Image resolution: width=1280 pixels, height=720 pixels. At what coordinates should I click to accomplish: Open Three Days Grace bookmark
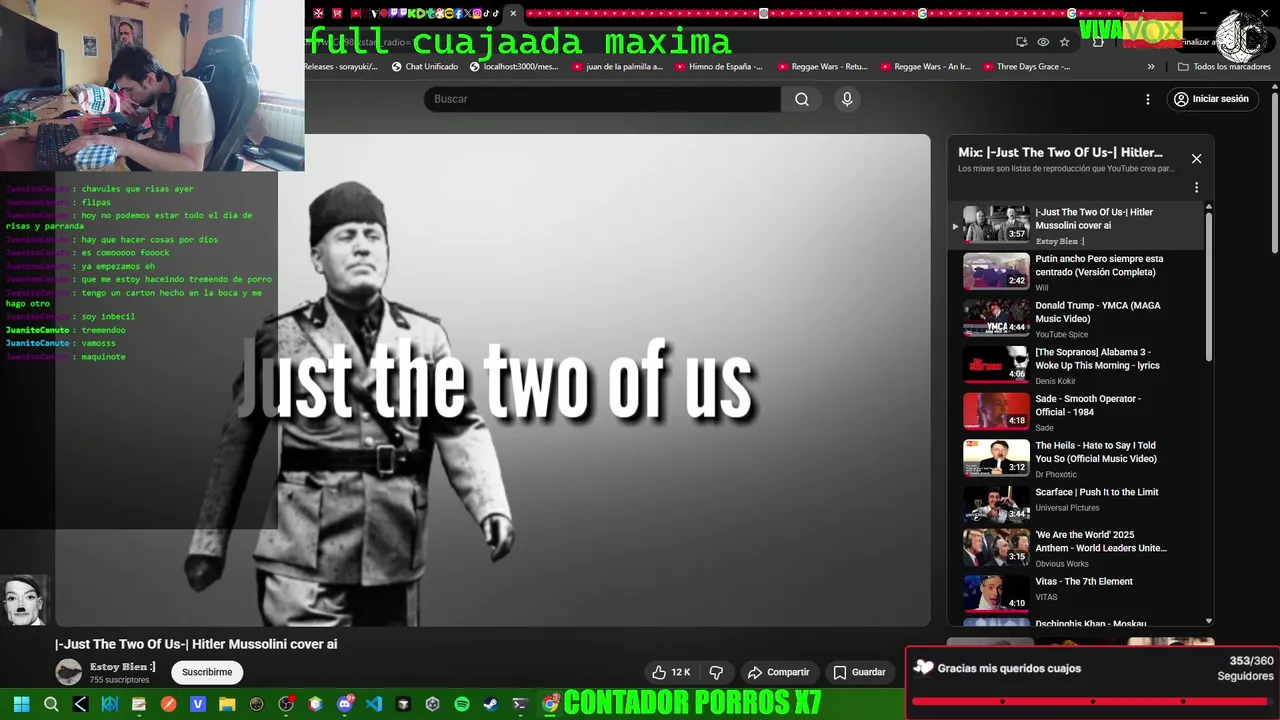point(1027,67)
